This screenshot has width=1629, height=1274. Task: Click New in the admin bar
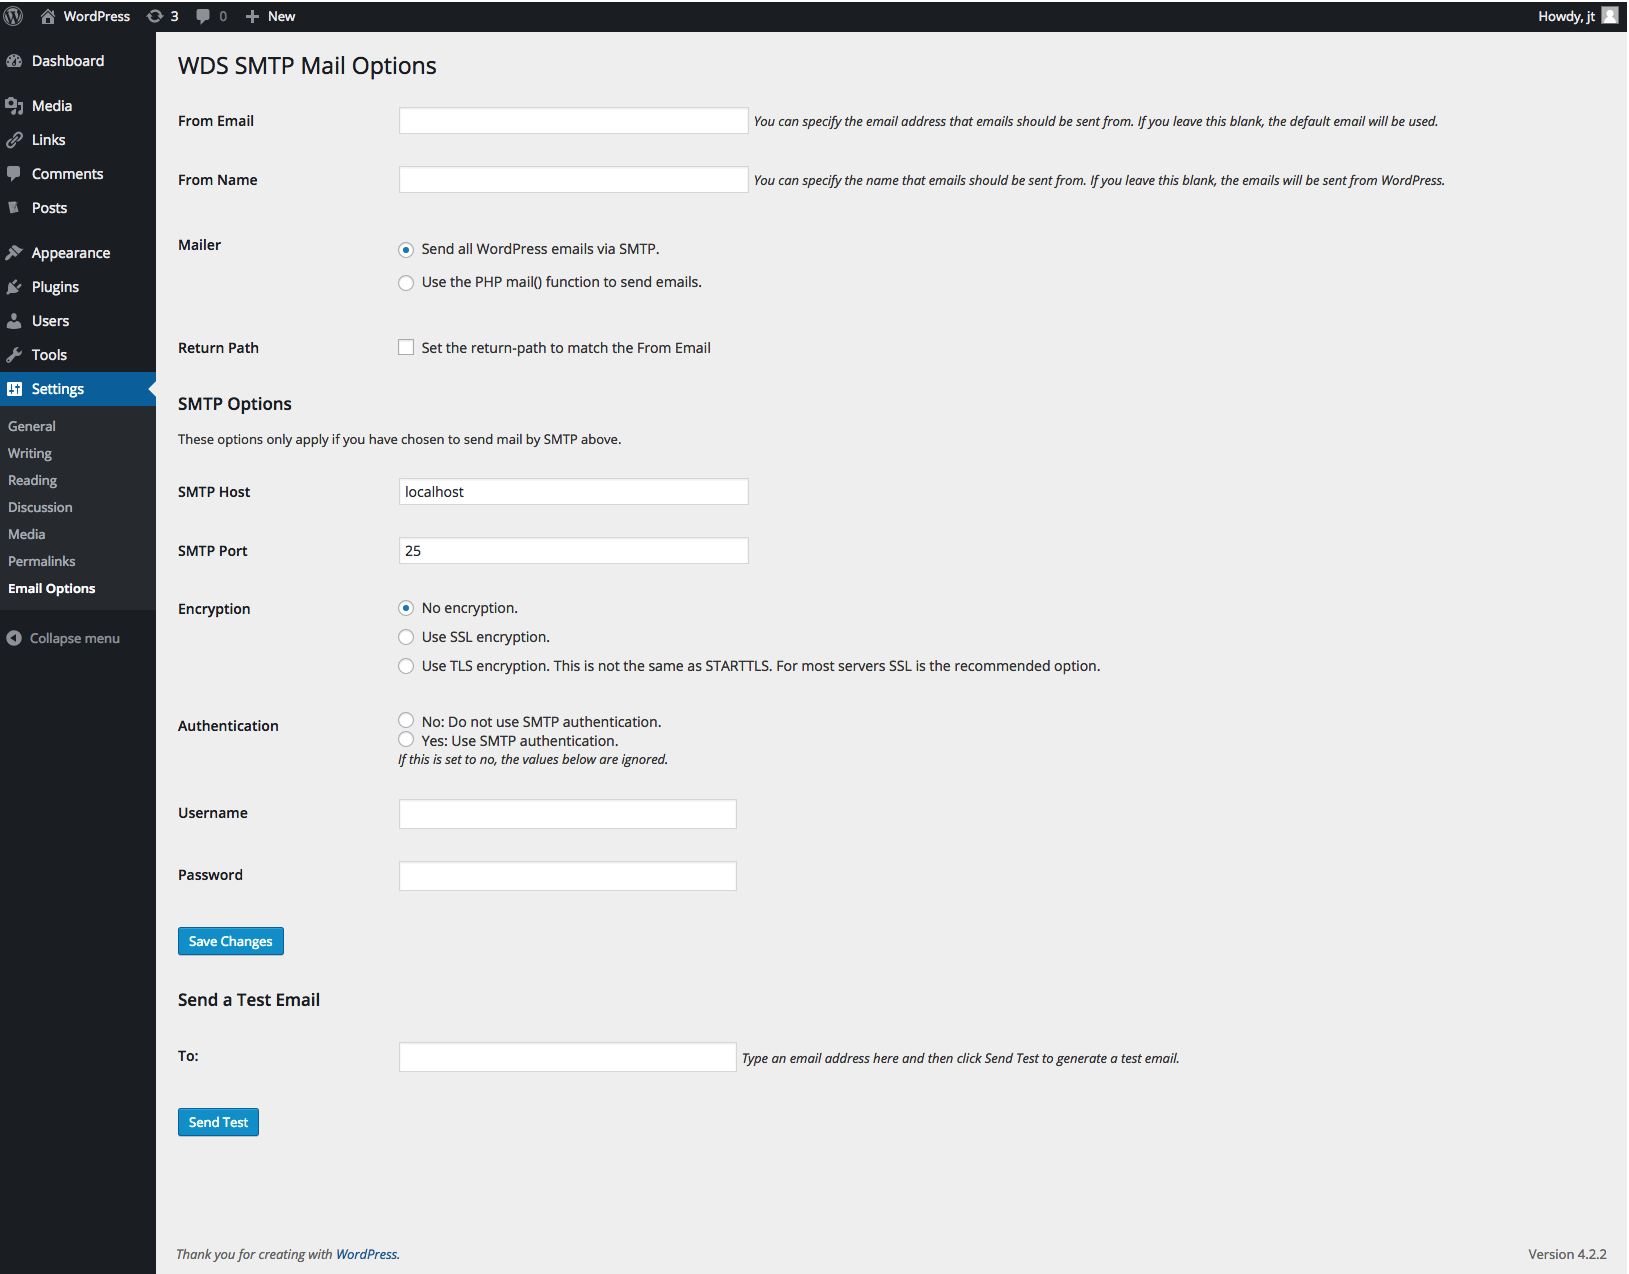point(281,16)
